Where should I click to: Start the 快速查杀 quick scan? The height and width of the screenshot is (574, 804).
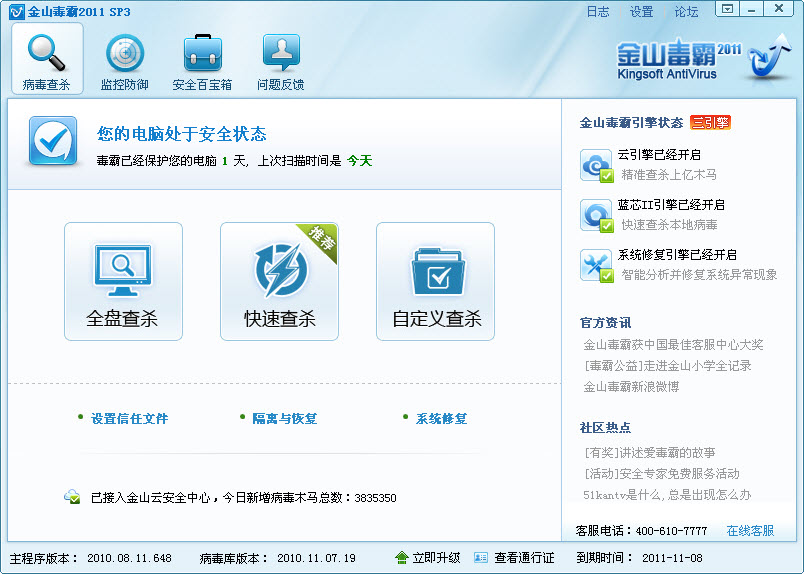[x=279, y=281]
